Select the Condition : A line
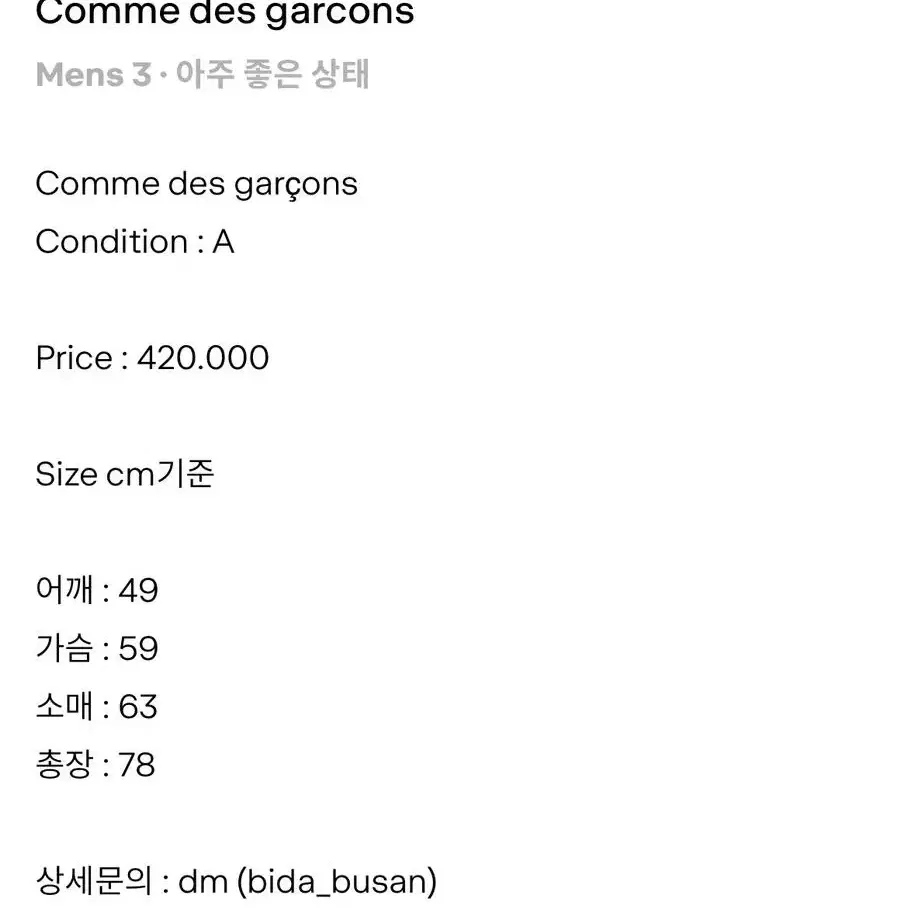The image size is (908, 908). point(135,241)
